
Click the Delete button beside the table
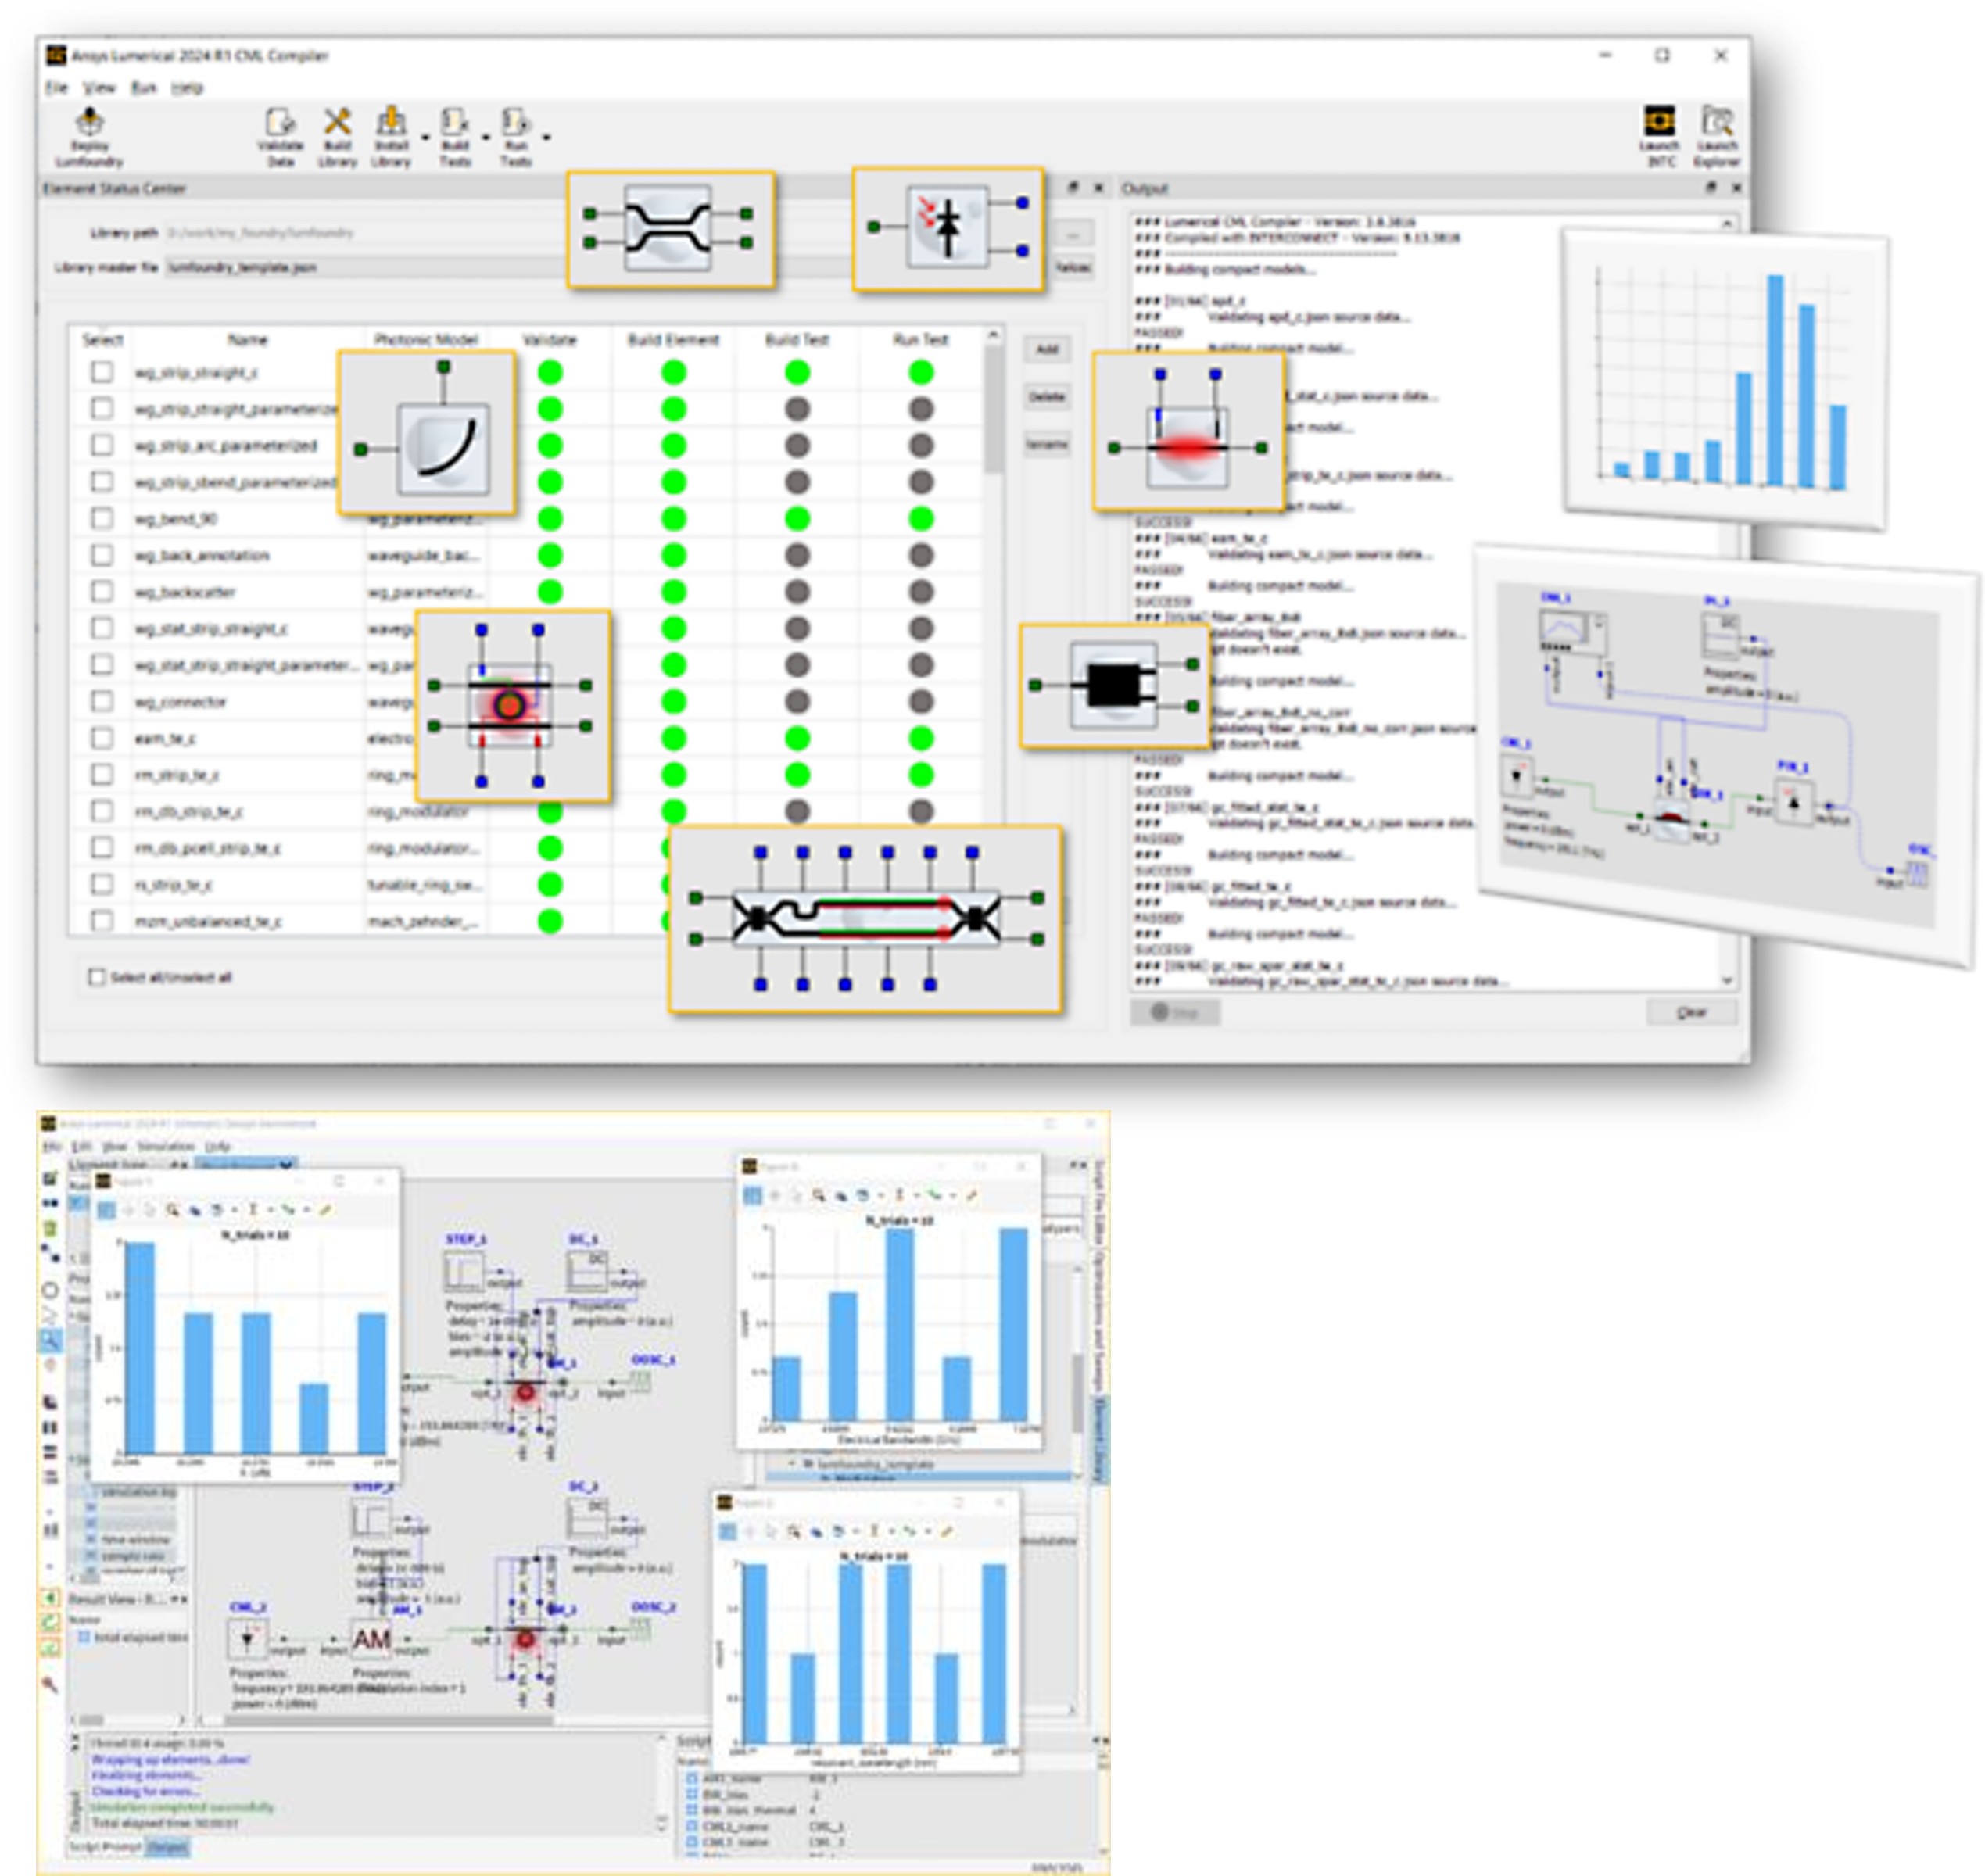(1046, 396)
